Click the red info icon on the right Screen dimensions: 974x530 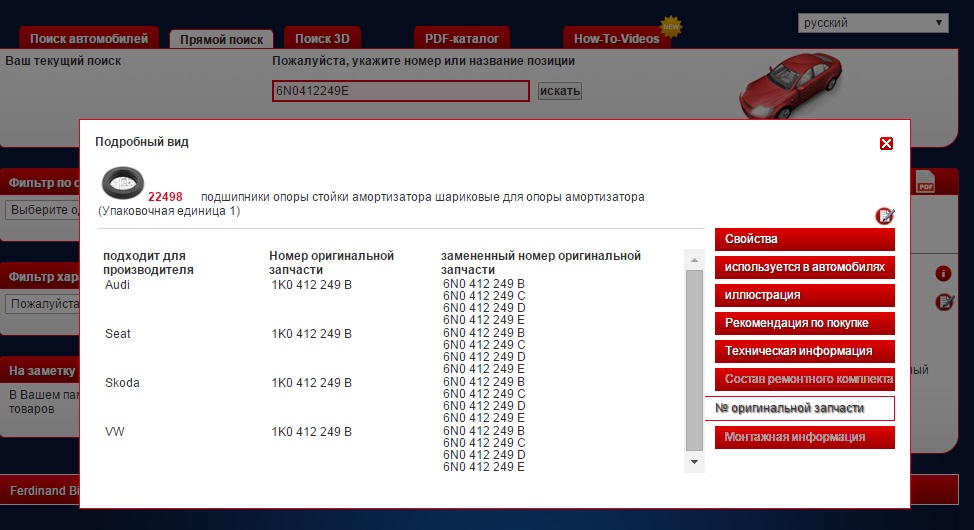(943, 273)
